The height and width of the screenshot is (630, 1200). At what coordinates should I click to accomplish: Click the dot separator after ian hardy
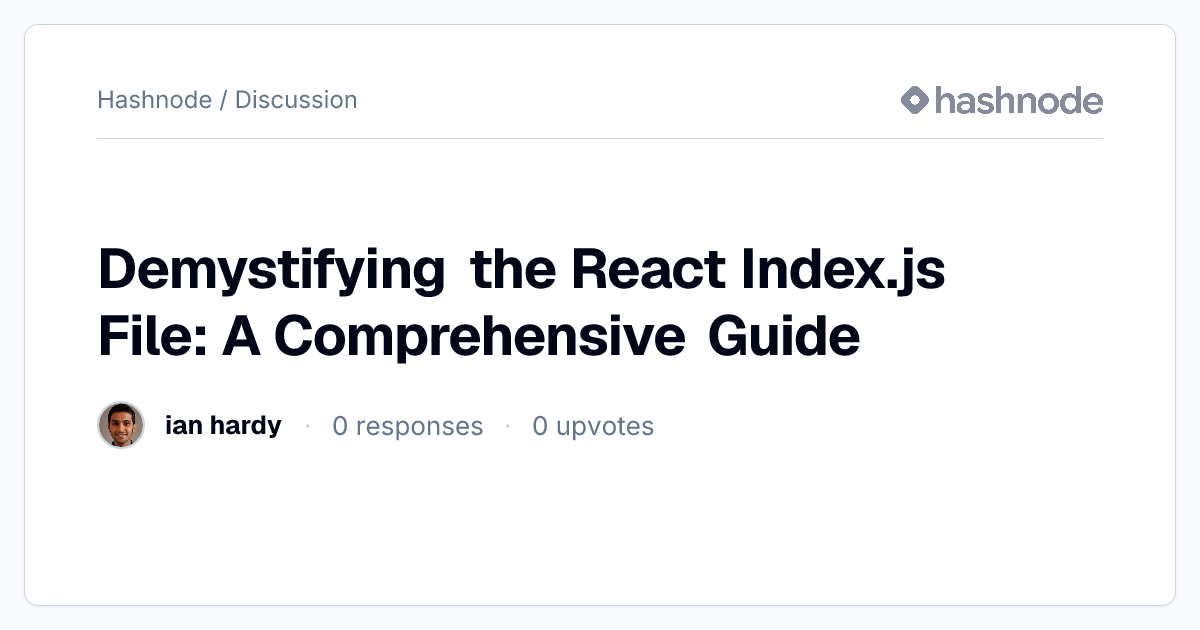click(x=307, y=426)
